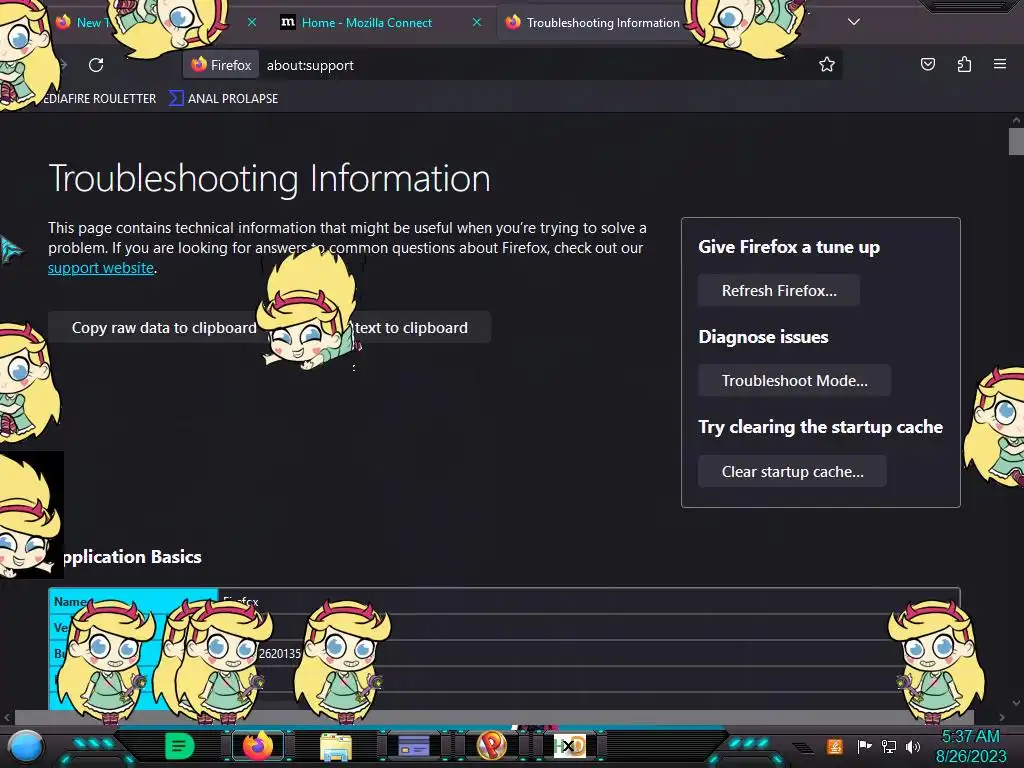Click the Clear startup cache... button
1024x768 pixels.
792,472
